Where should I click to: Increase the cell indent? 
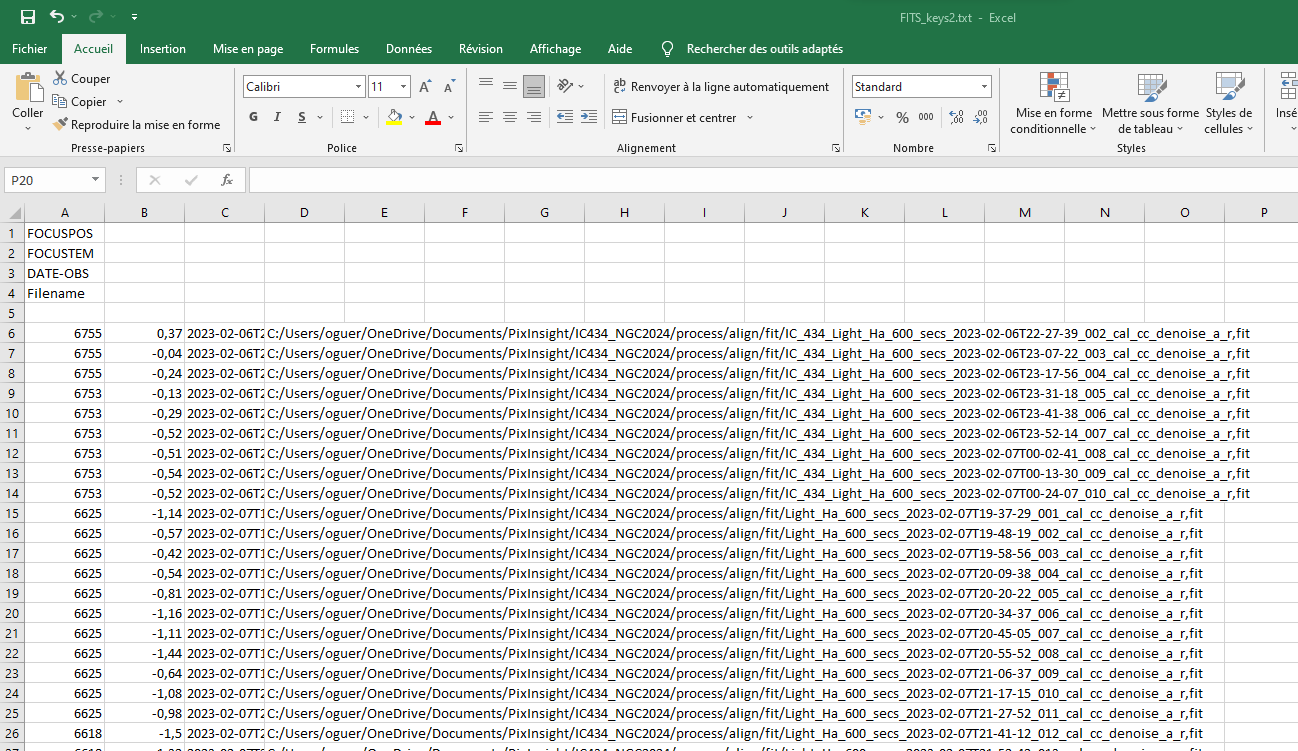tap(589, 117)
